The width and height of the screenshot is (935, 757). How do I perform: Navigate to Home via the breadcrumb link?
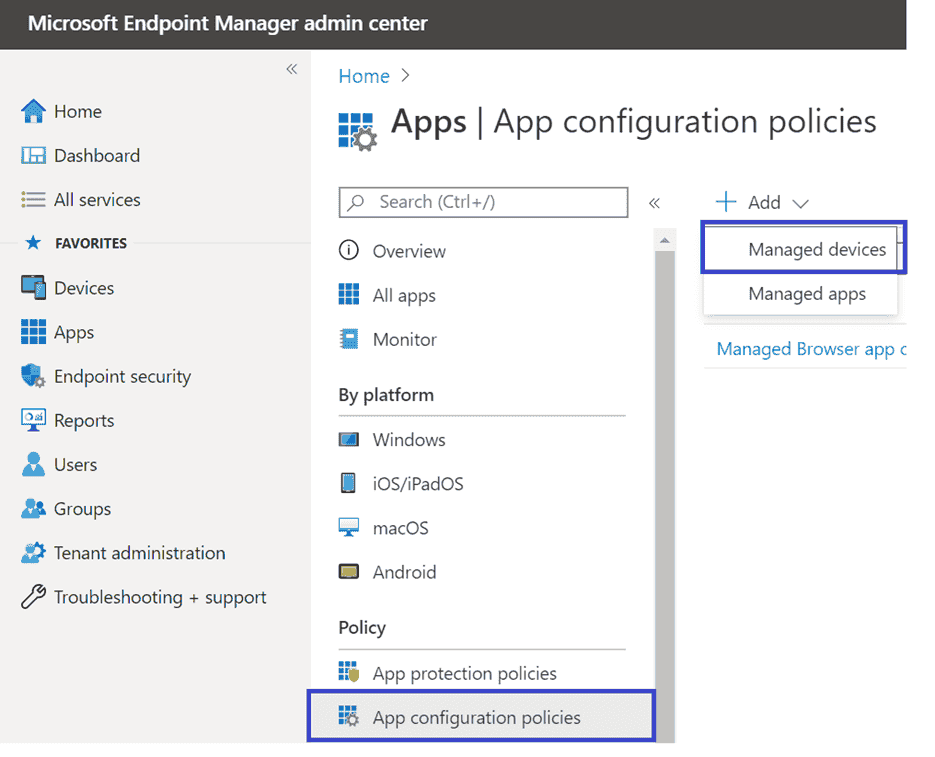(x=363, y=76)
